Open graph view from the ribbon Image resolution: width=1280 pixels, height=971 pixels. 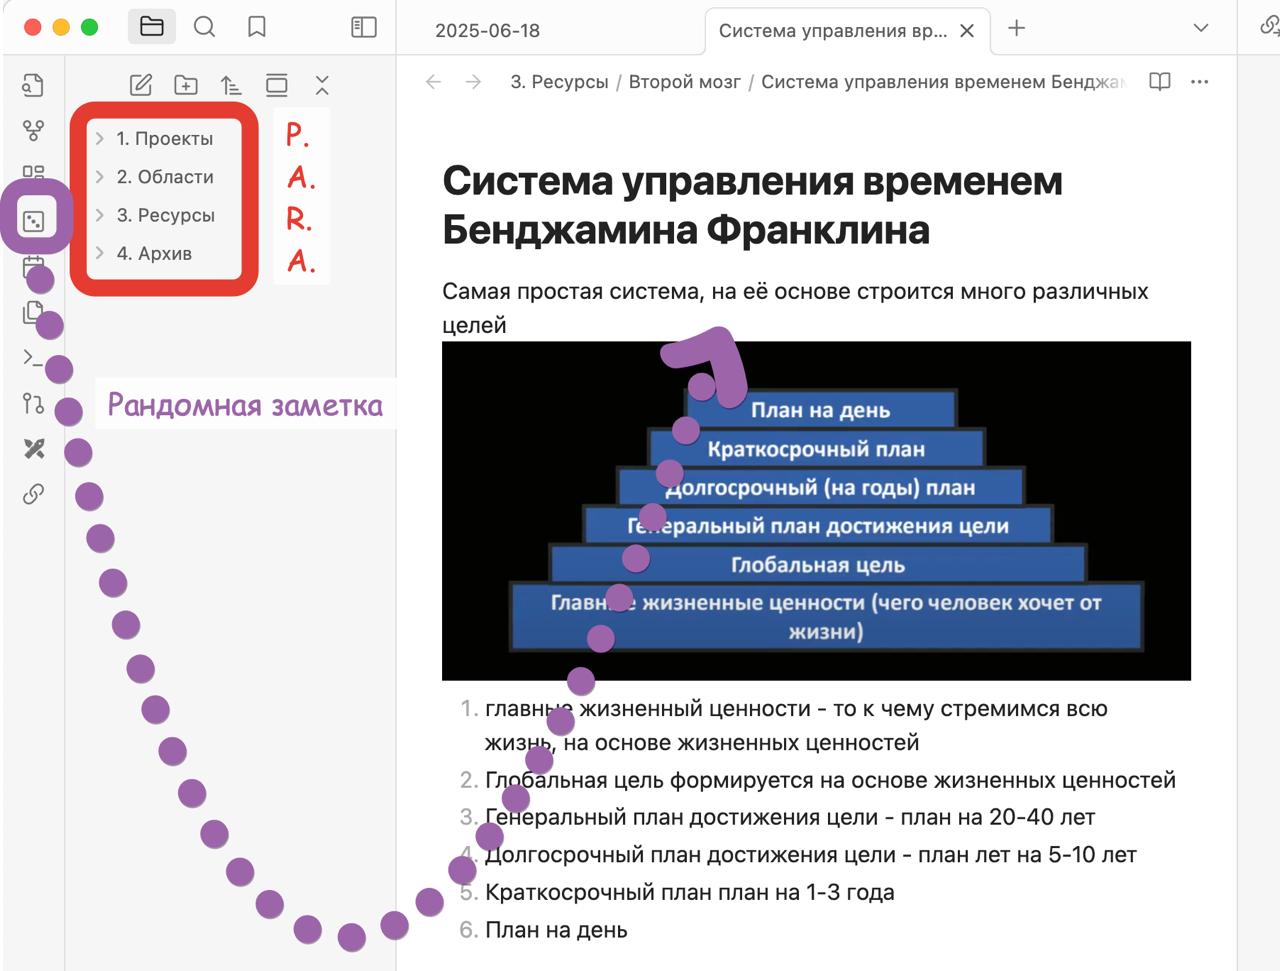point(33,130)
